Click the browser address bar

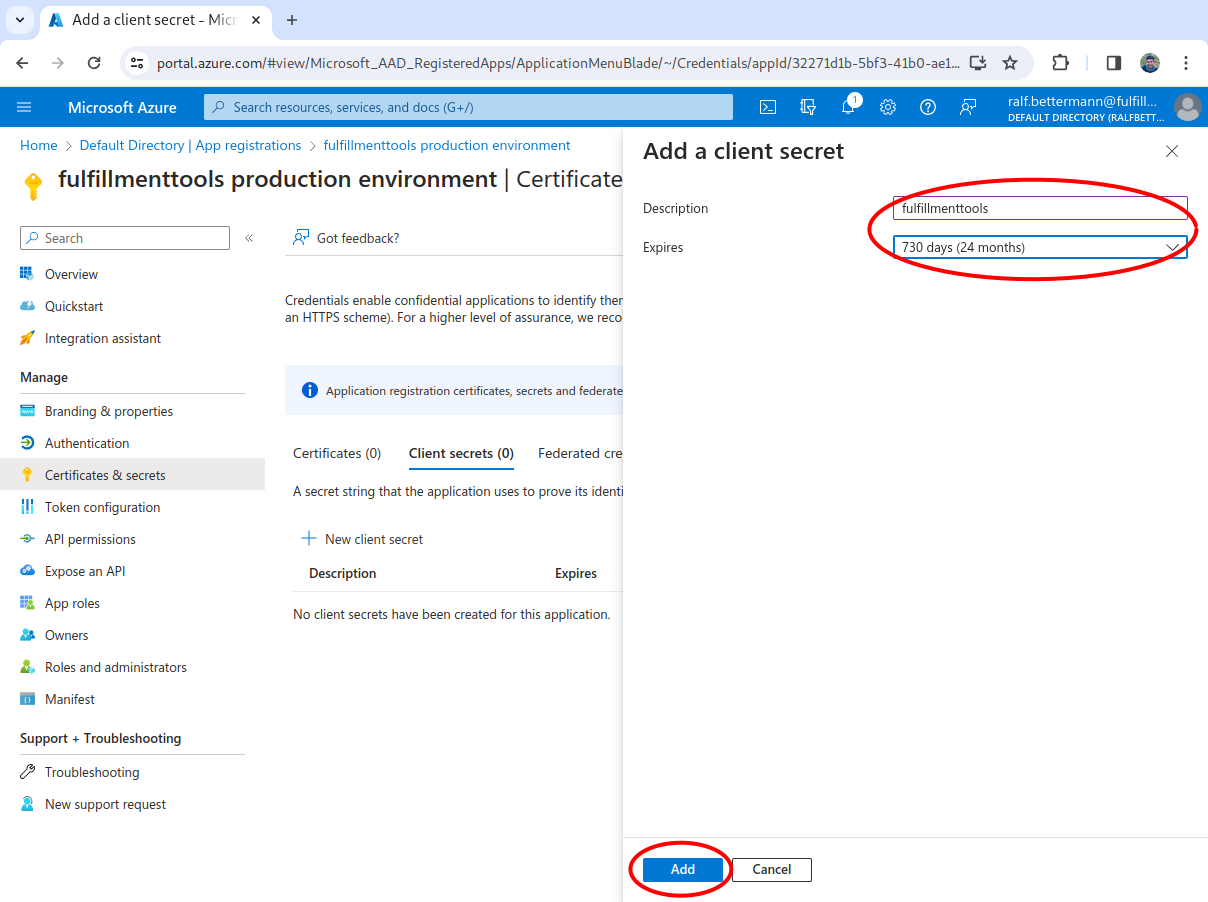(x=558, y=63)
